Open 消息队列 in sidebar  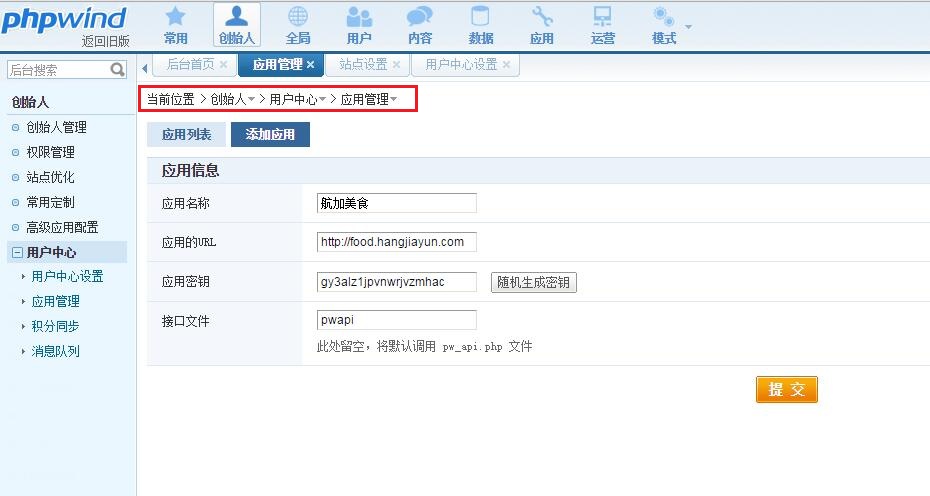(55, 351)
